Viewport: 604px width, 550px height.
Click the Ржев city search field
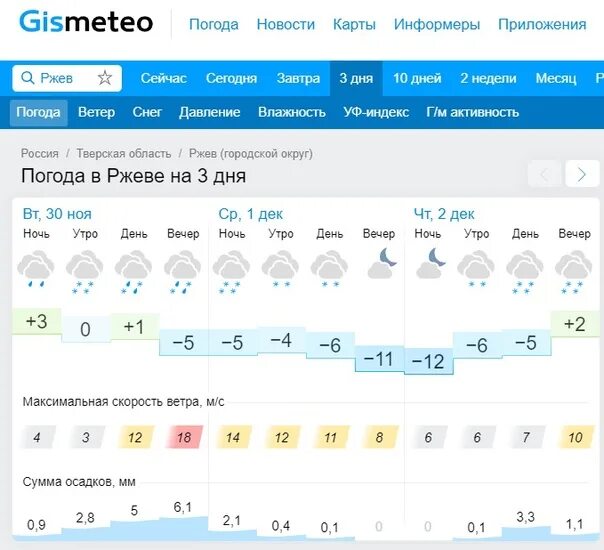coord(66,78)
